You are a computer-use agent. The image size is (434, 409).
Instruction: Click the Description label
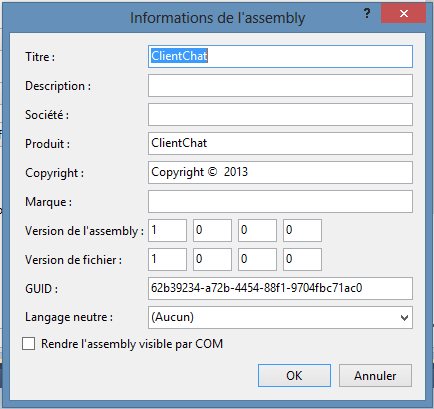coord(58,86)
